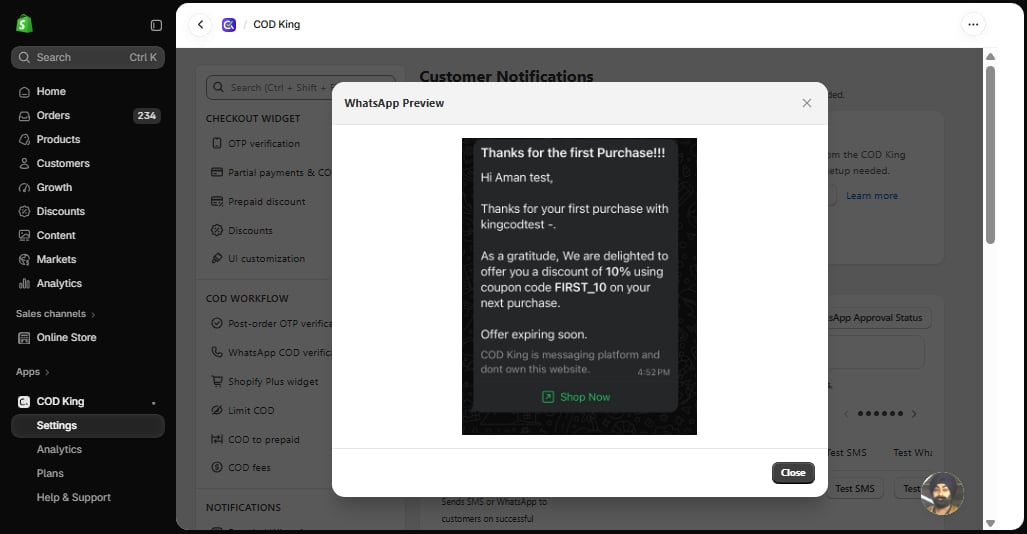Click the Limit COD hidden-eye icon

pyautogui.click(x=217, y=410)
